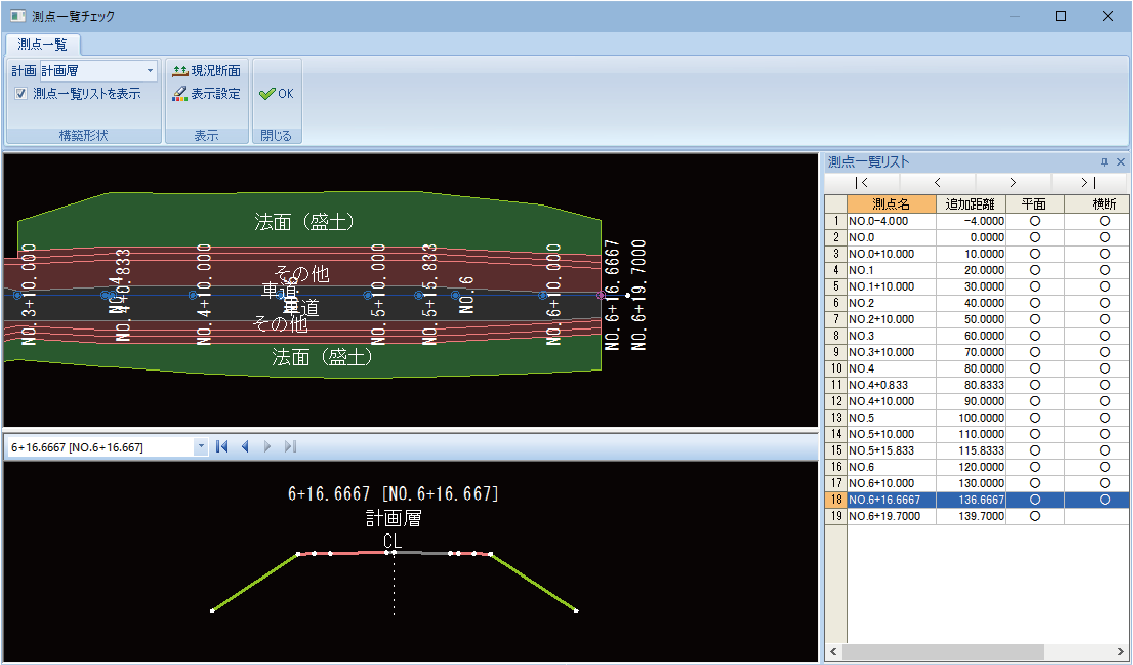Select station NO.3 in list

pos(891,336)
